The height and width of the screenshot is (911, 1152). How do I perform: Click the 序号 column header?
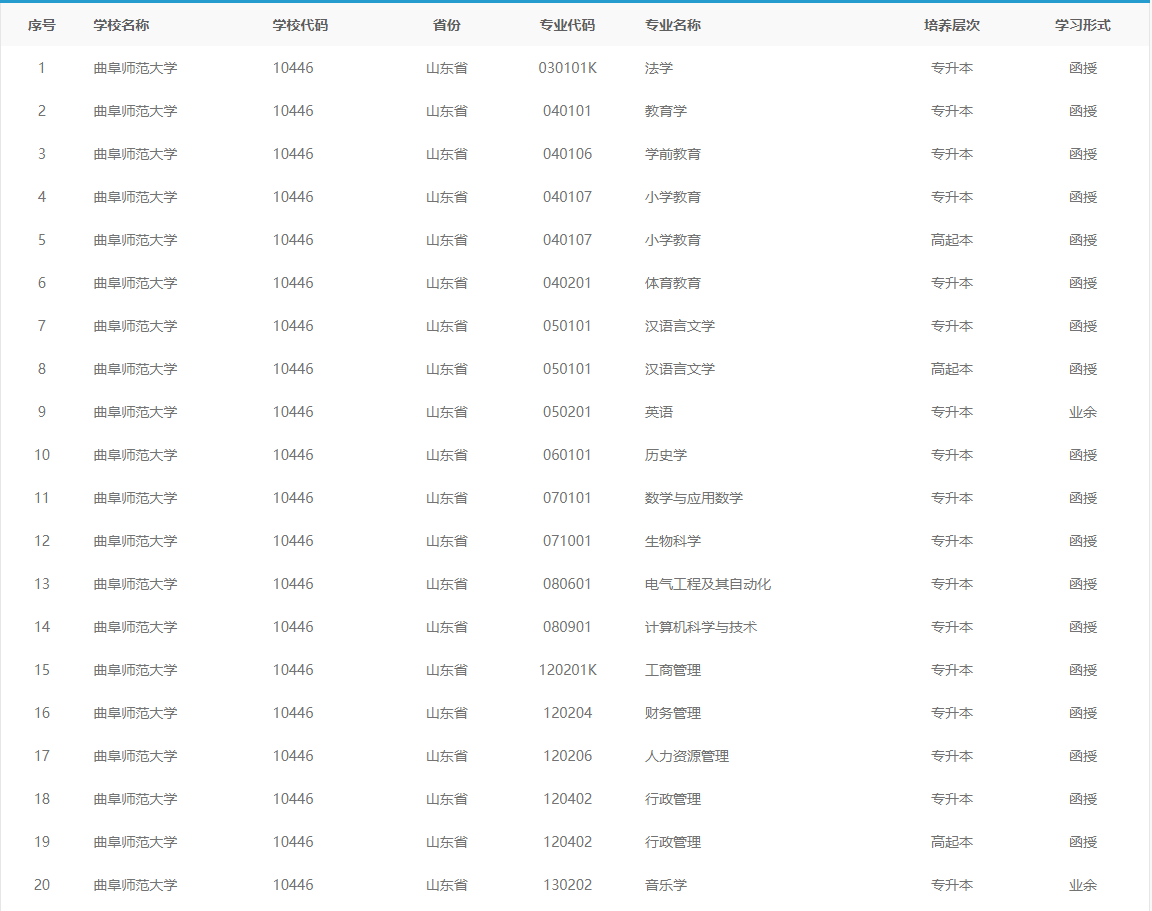click(42, 25)
